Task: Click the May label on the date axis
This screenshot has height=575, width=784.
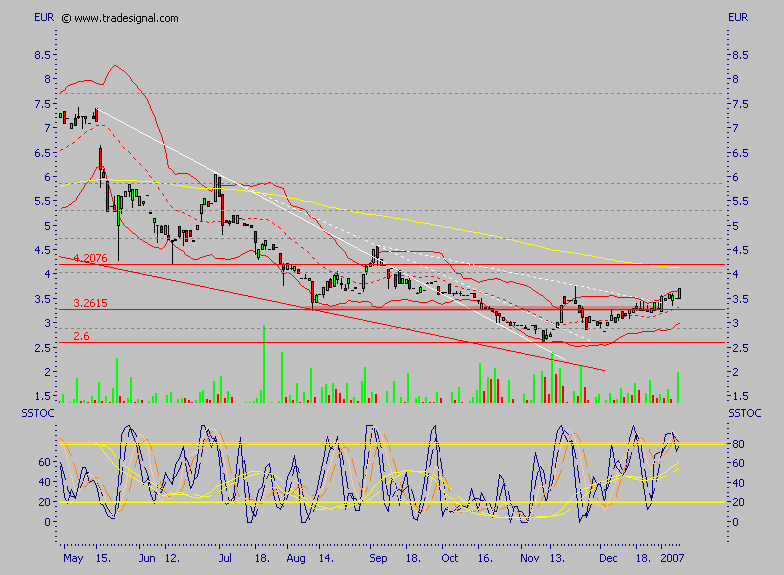Action: (73, 558)
